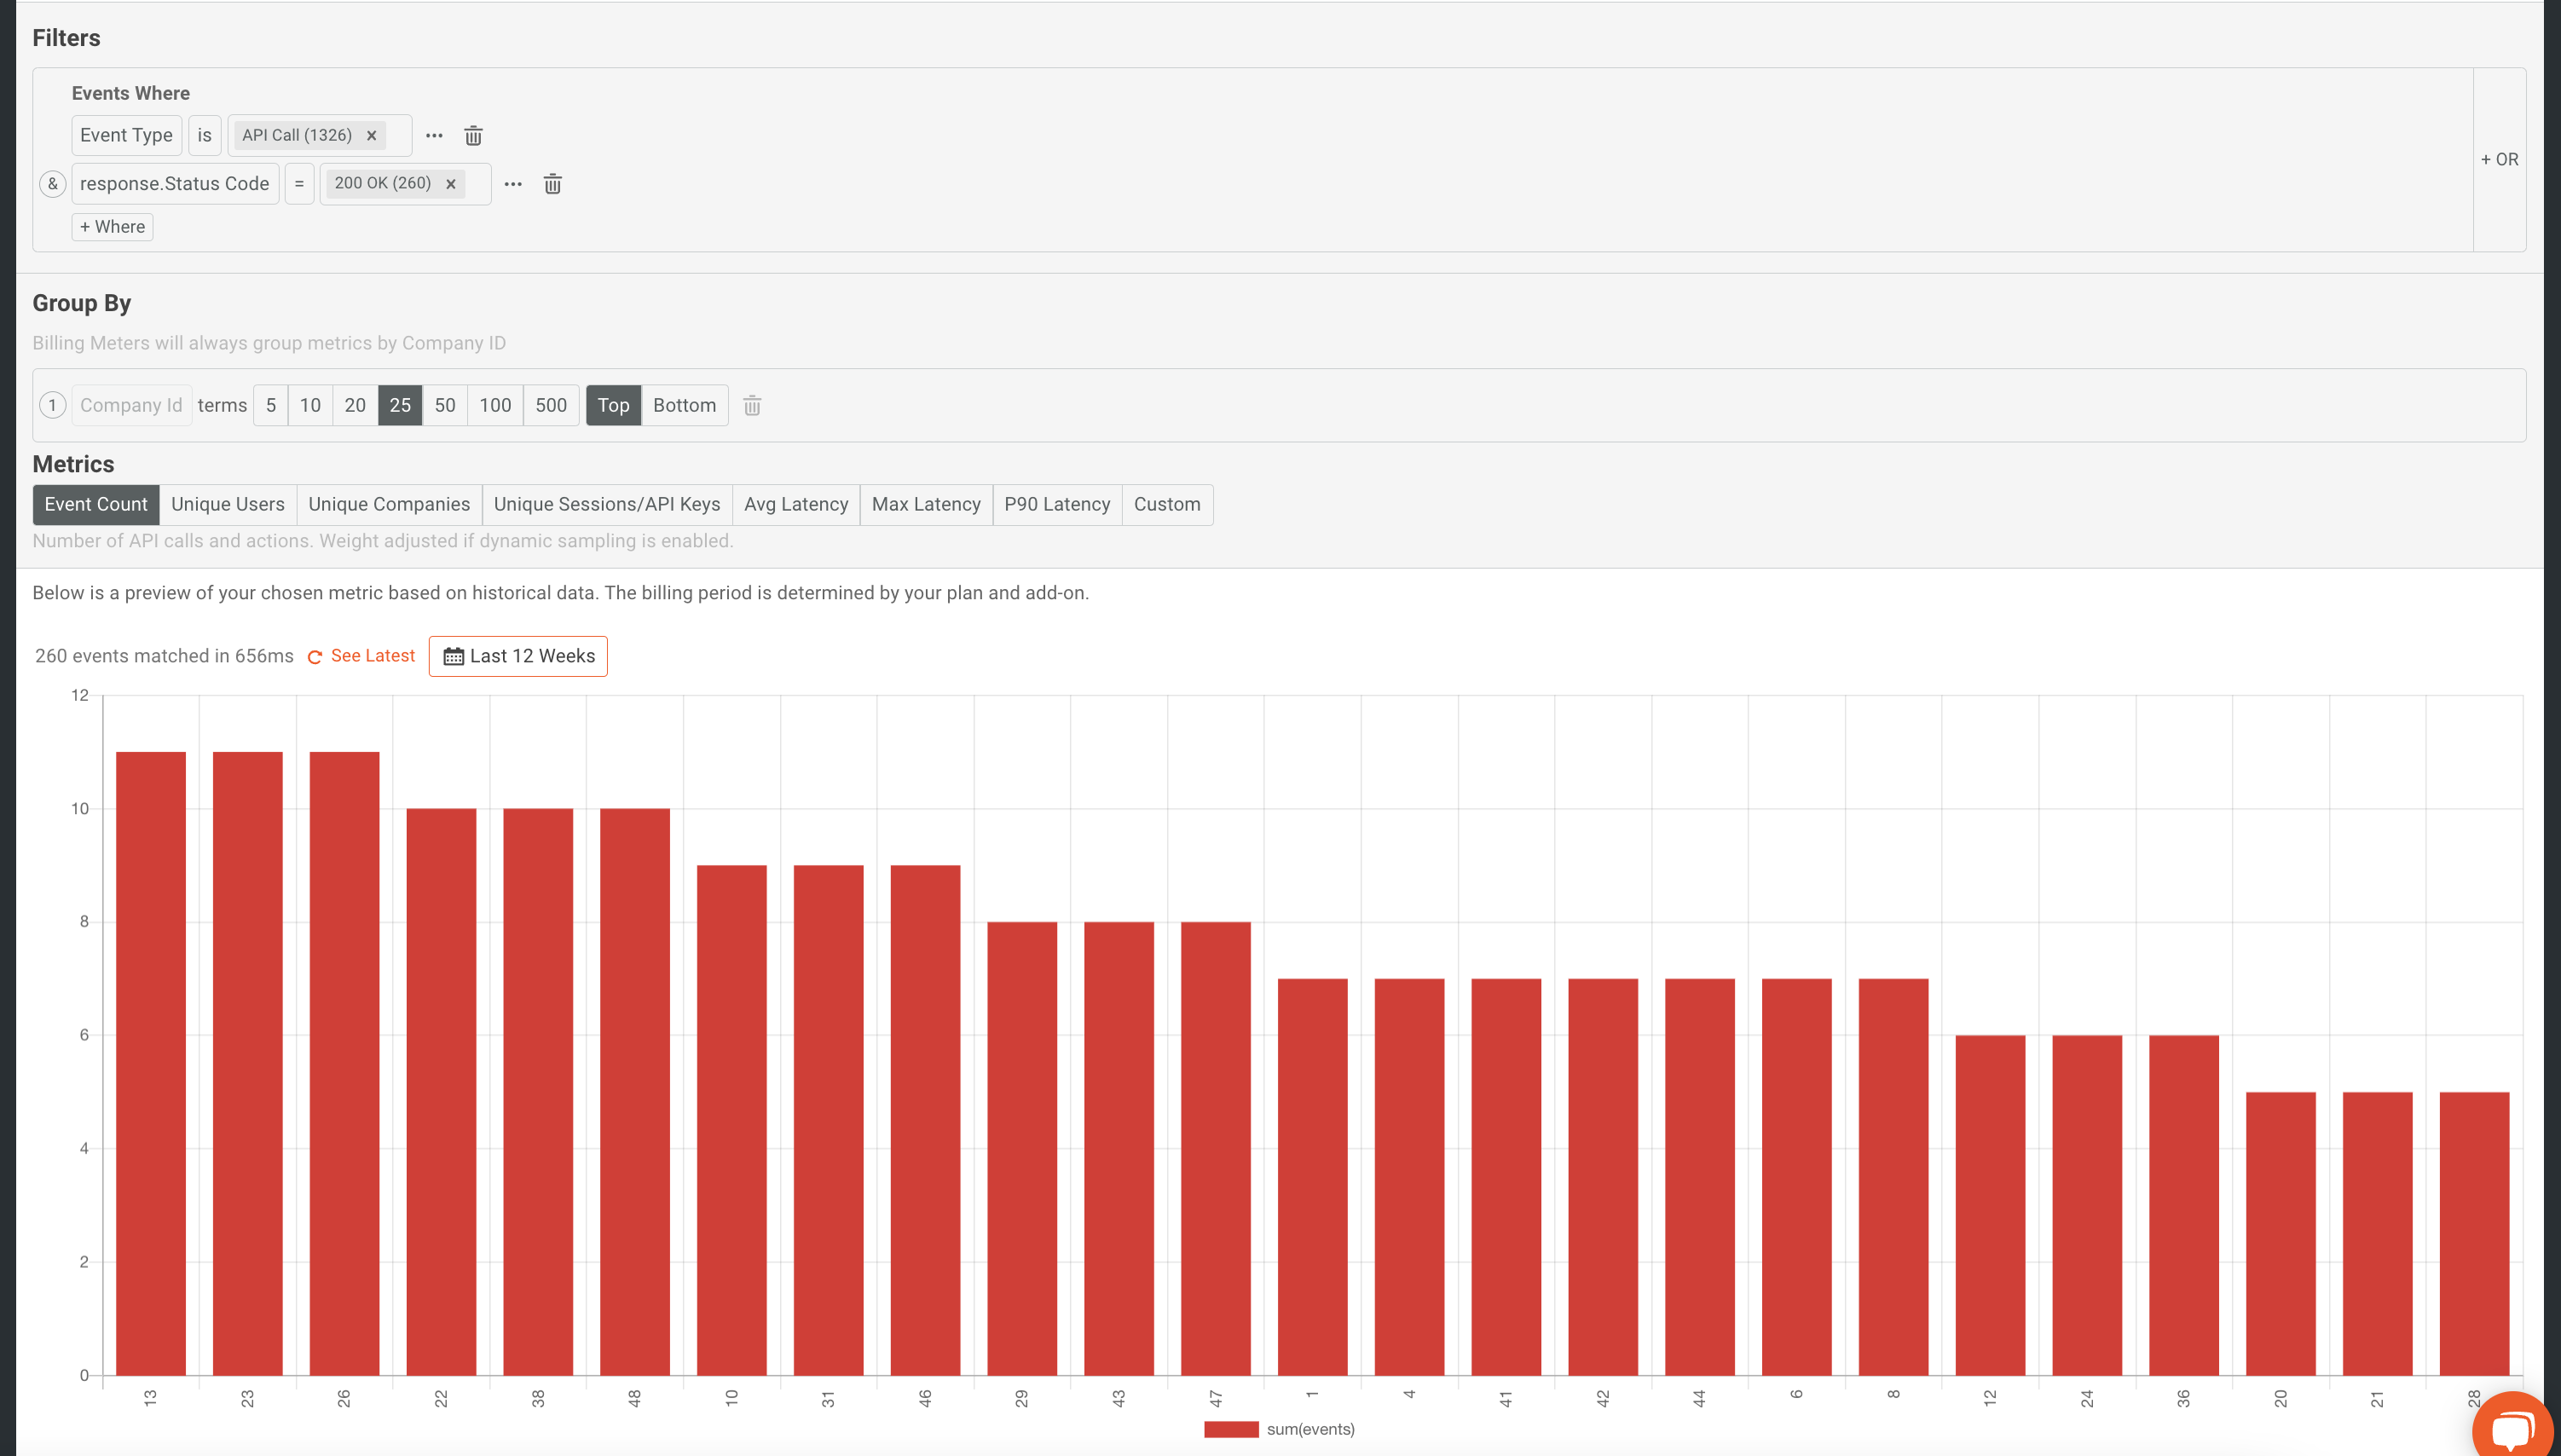This screenshot has height=1456, width=2561.
Task: Toggle sum(events) legend swatch
Action: point(1231,1429)
